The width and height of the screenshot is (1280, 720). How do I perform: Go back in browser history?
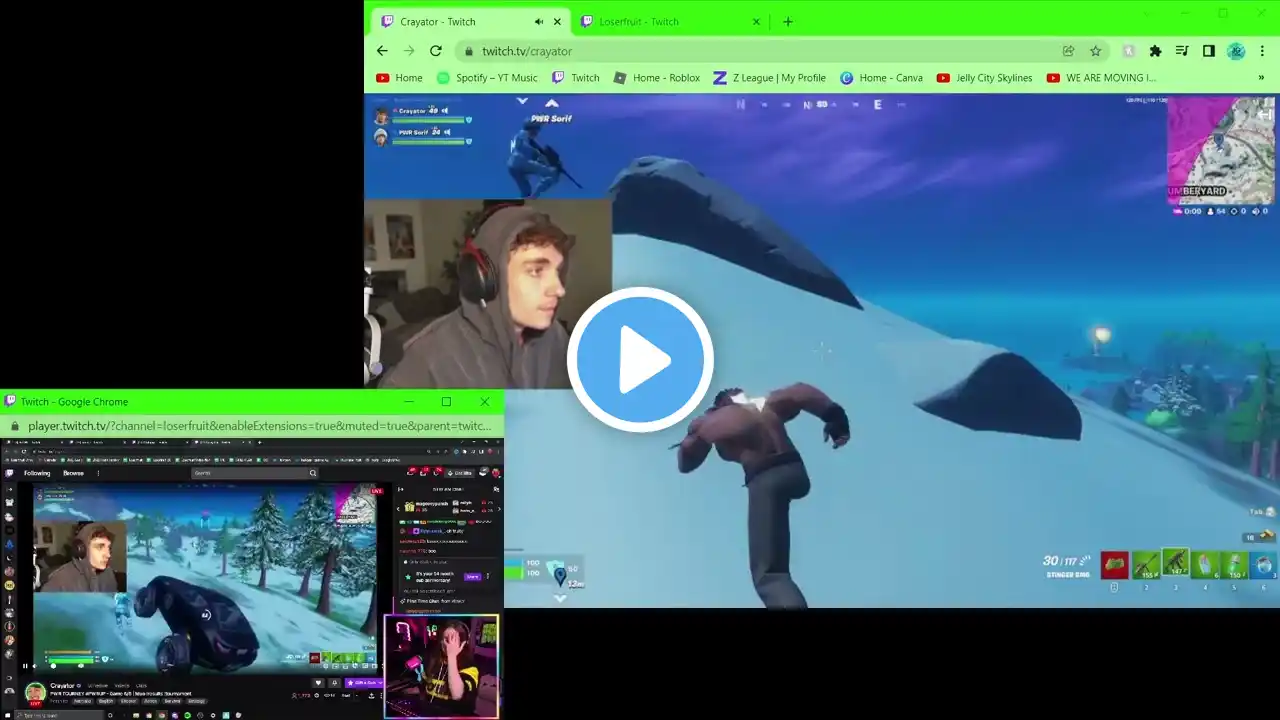coord(382,51)
